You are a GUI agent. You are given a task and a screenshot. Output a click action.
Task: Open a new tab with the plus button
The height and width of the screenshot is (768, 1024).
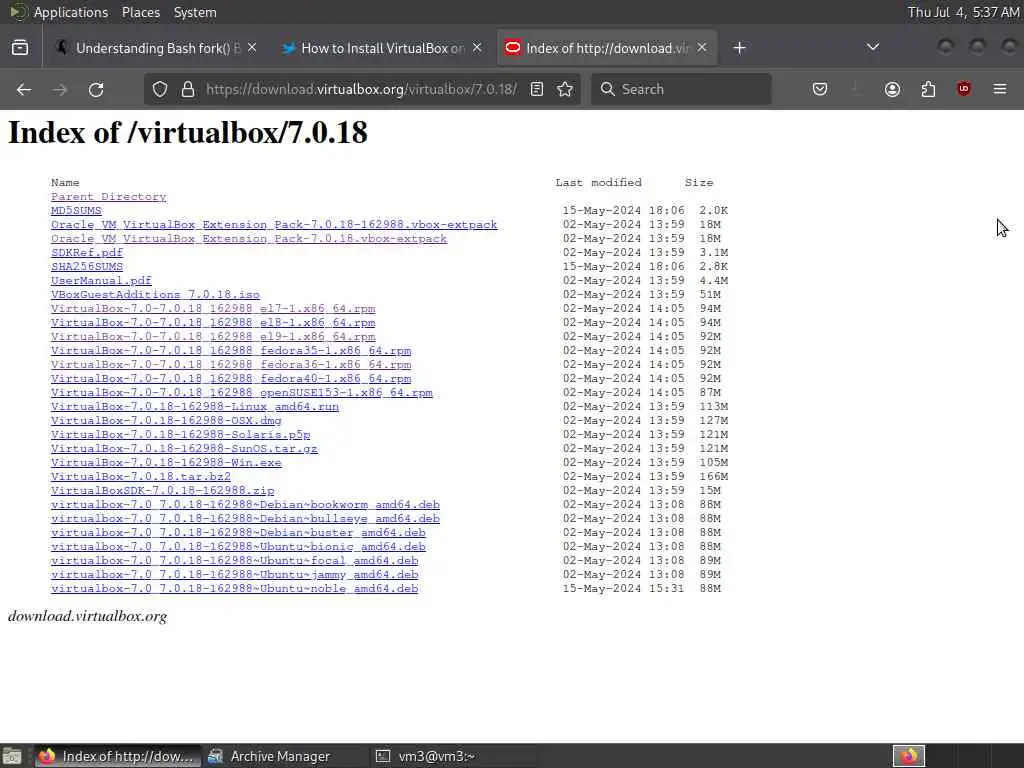point(739,48)
